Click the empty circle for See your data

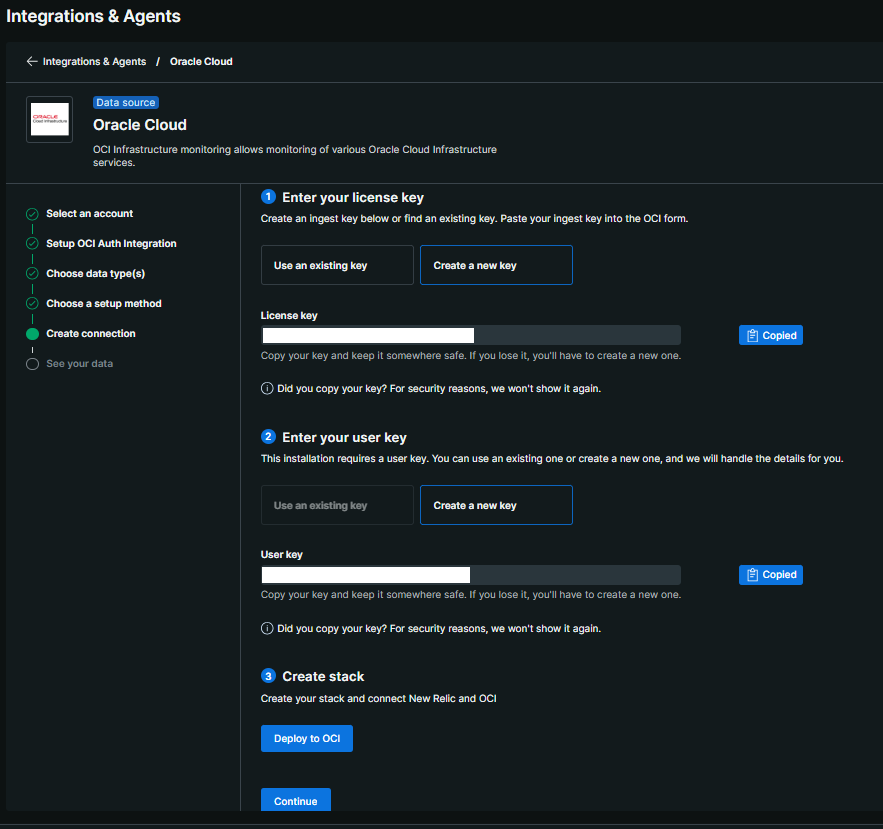[32, 364]
